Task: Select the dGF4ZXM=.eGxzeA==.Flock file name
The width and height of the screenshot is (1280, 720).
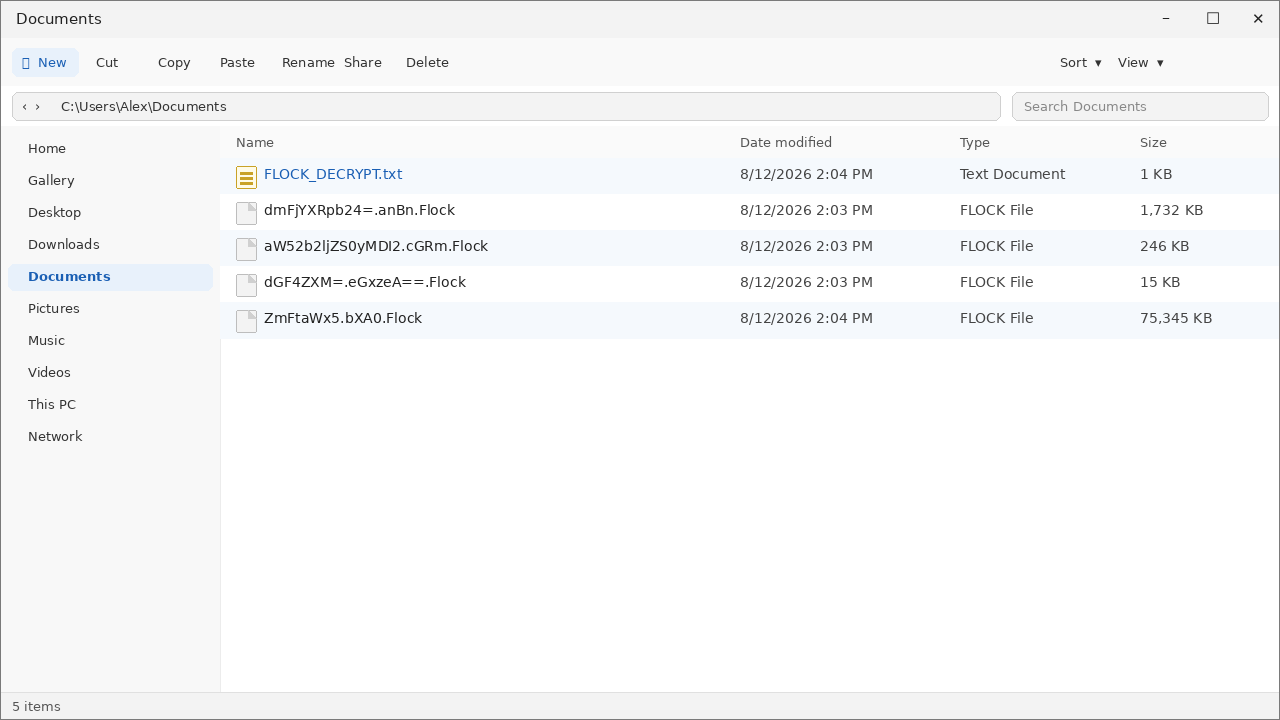Action: [x=365, y=282]
